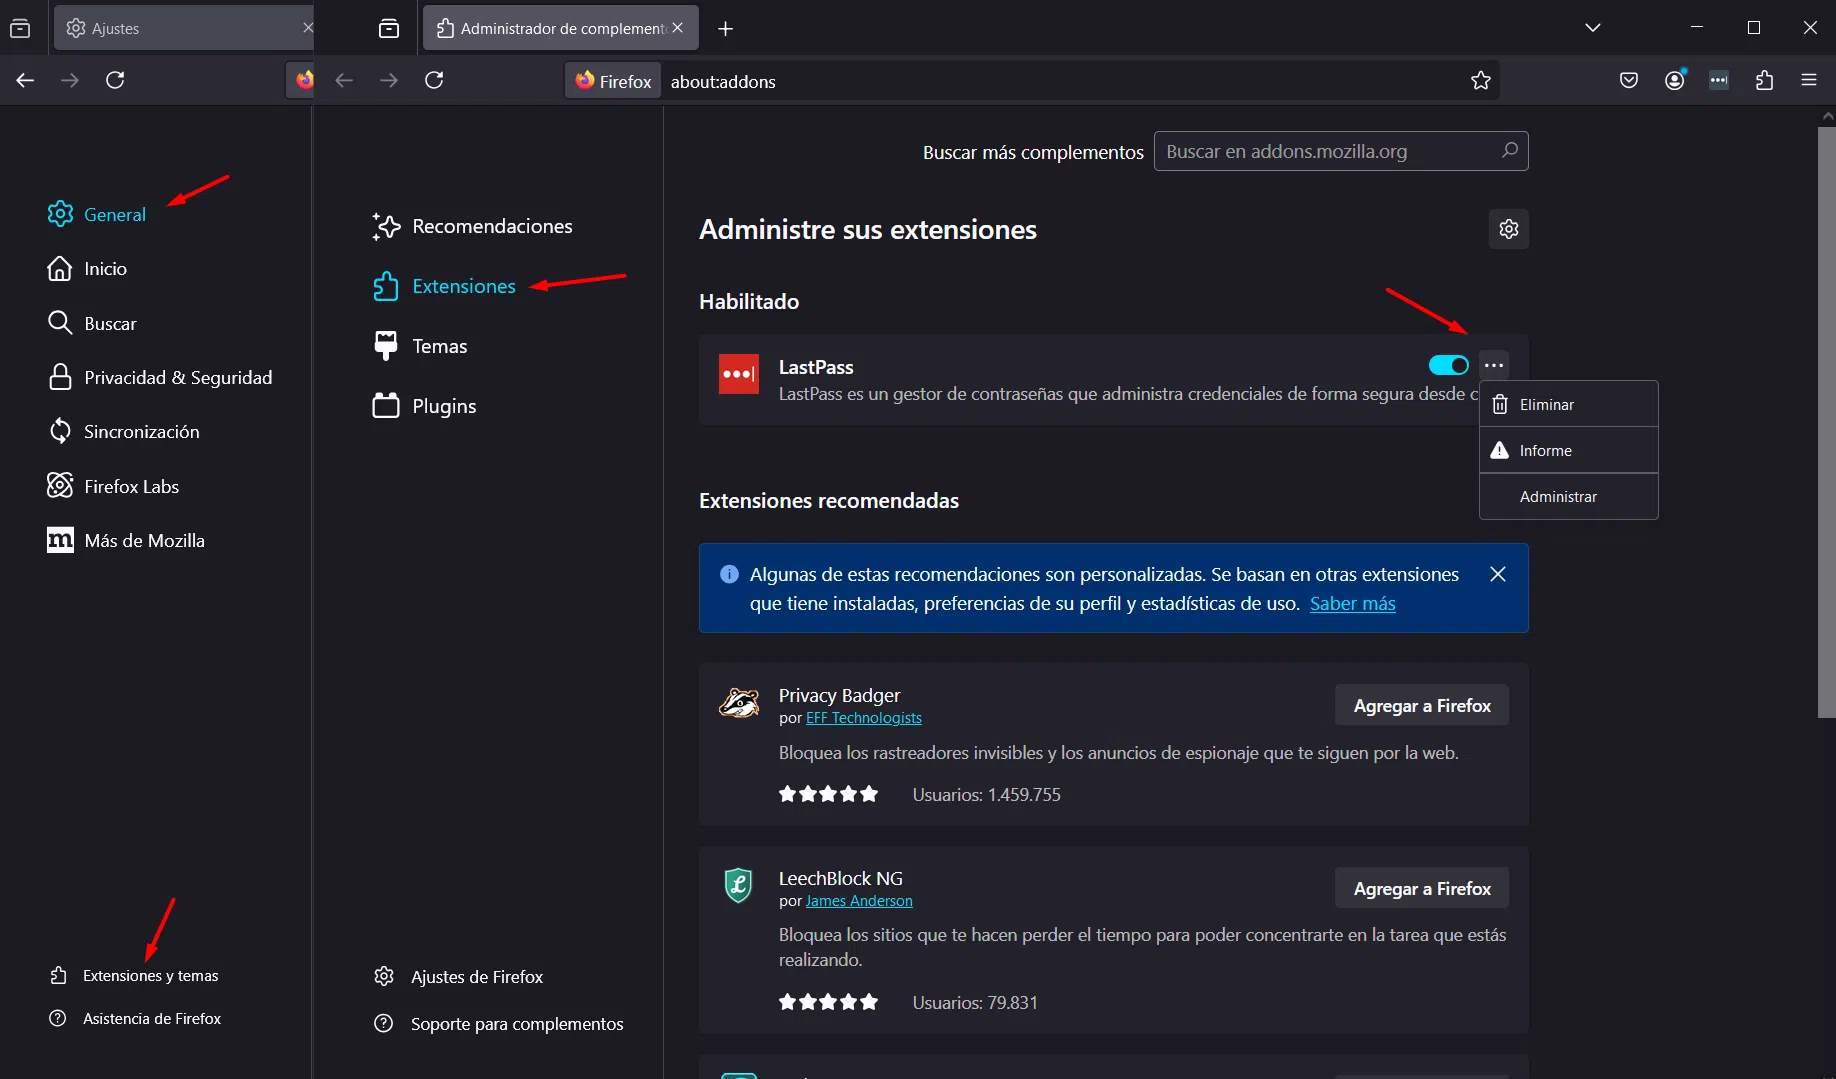The image size is (1836, 1079).
Task: Open the Firefox account profile icon
Action: 1675,81
